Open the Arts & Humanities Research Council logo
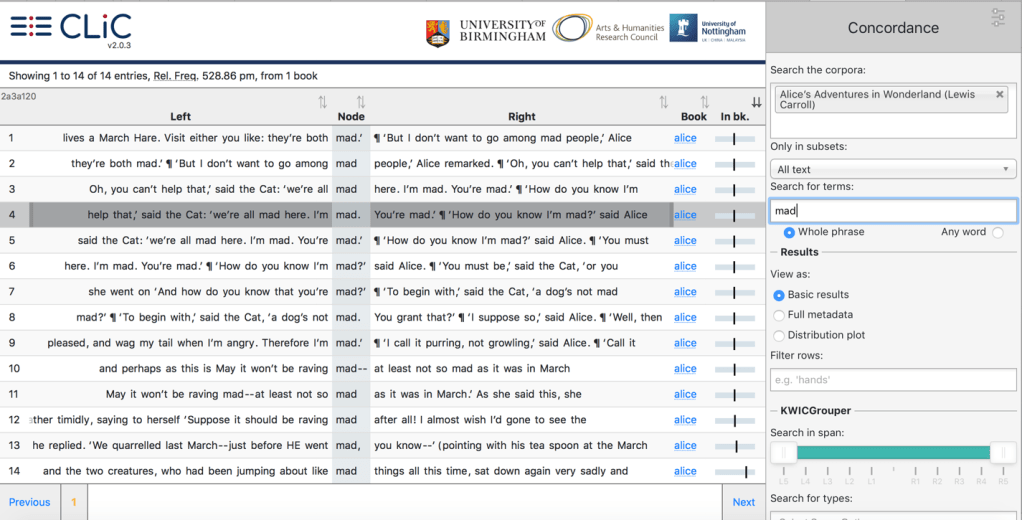The image size is (1022, 520). (608, 29)
